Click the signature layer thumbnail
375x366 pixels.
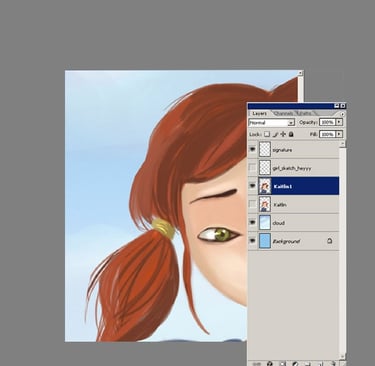pos(265,150)
